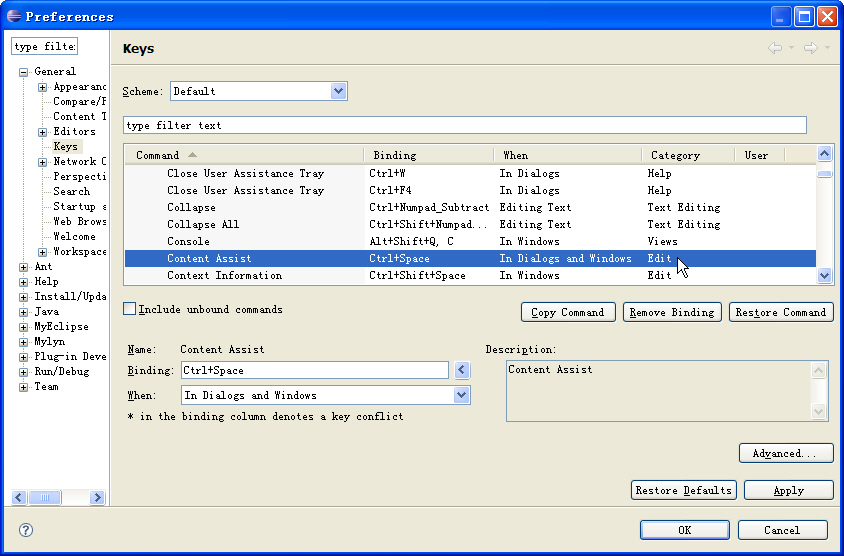
Task: Click the command table vertical scrollbar thumb
Action: (x=825, y=174)
